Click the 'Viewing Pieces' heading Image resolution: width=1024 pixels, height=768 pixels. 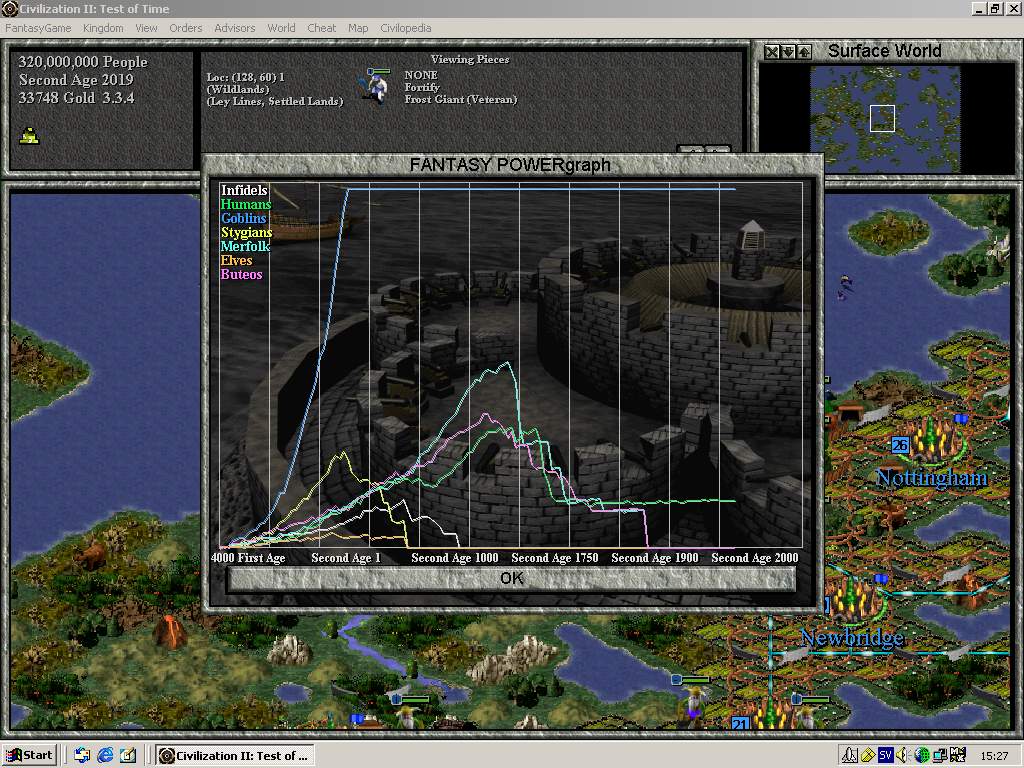[470, 59]
